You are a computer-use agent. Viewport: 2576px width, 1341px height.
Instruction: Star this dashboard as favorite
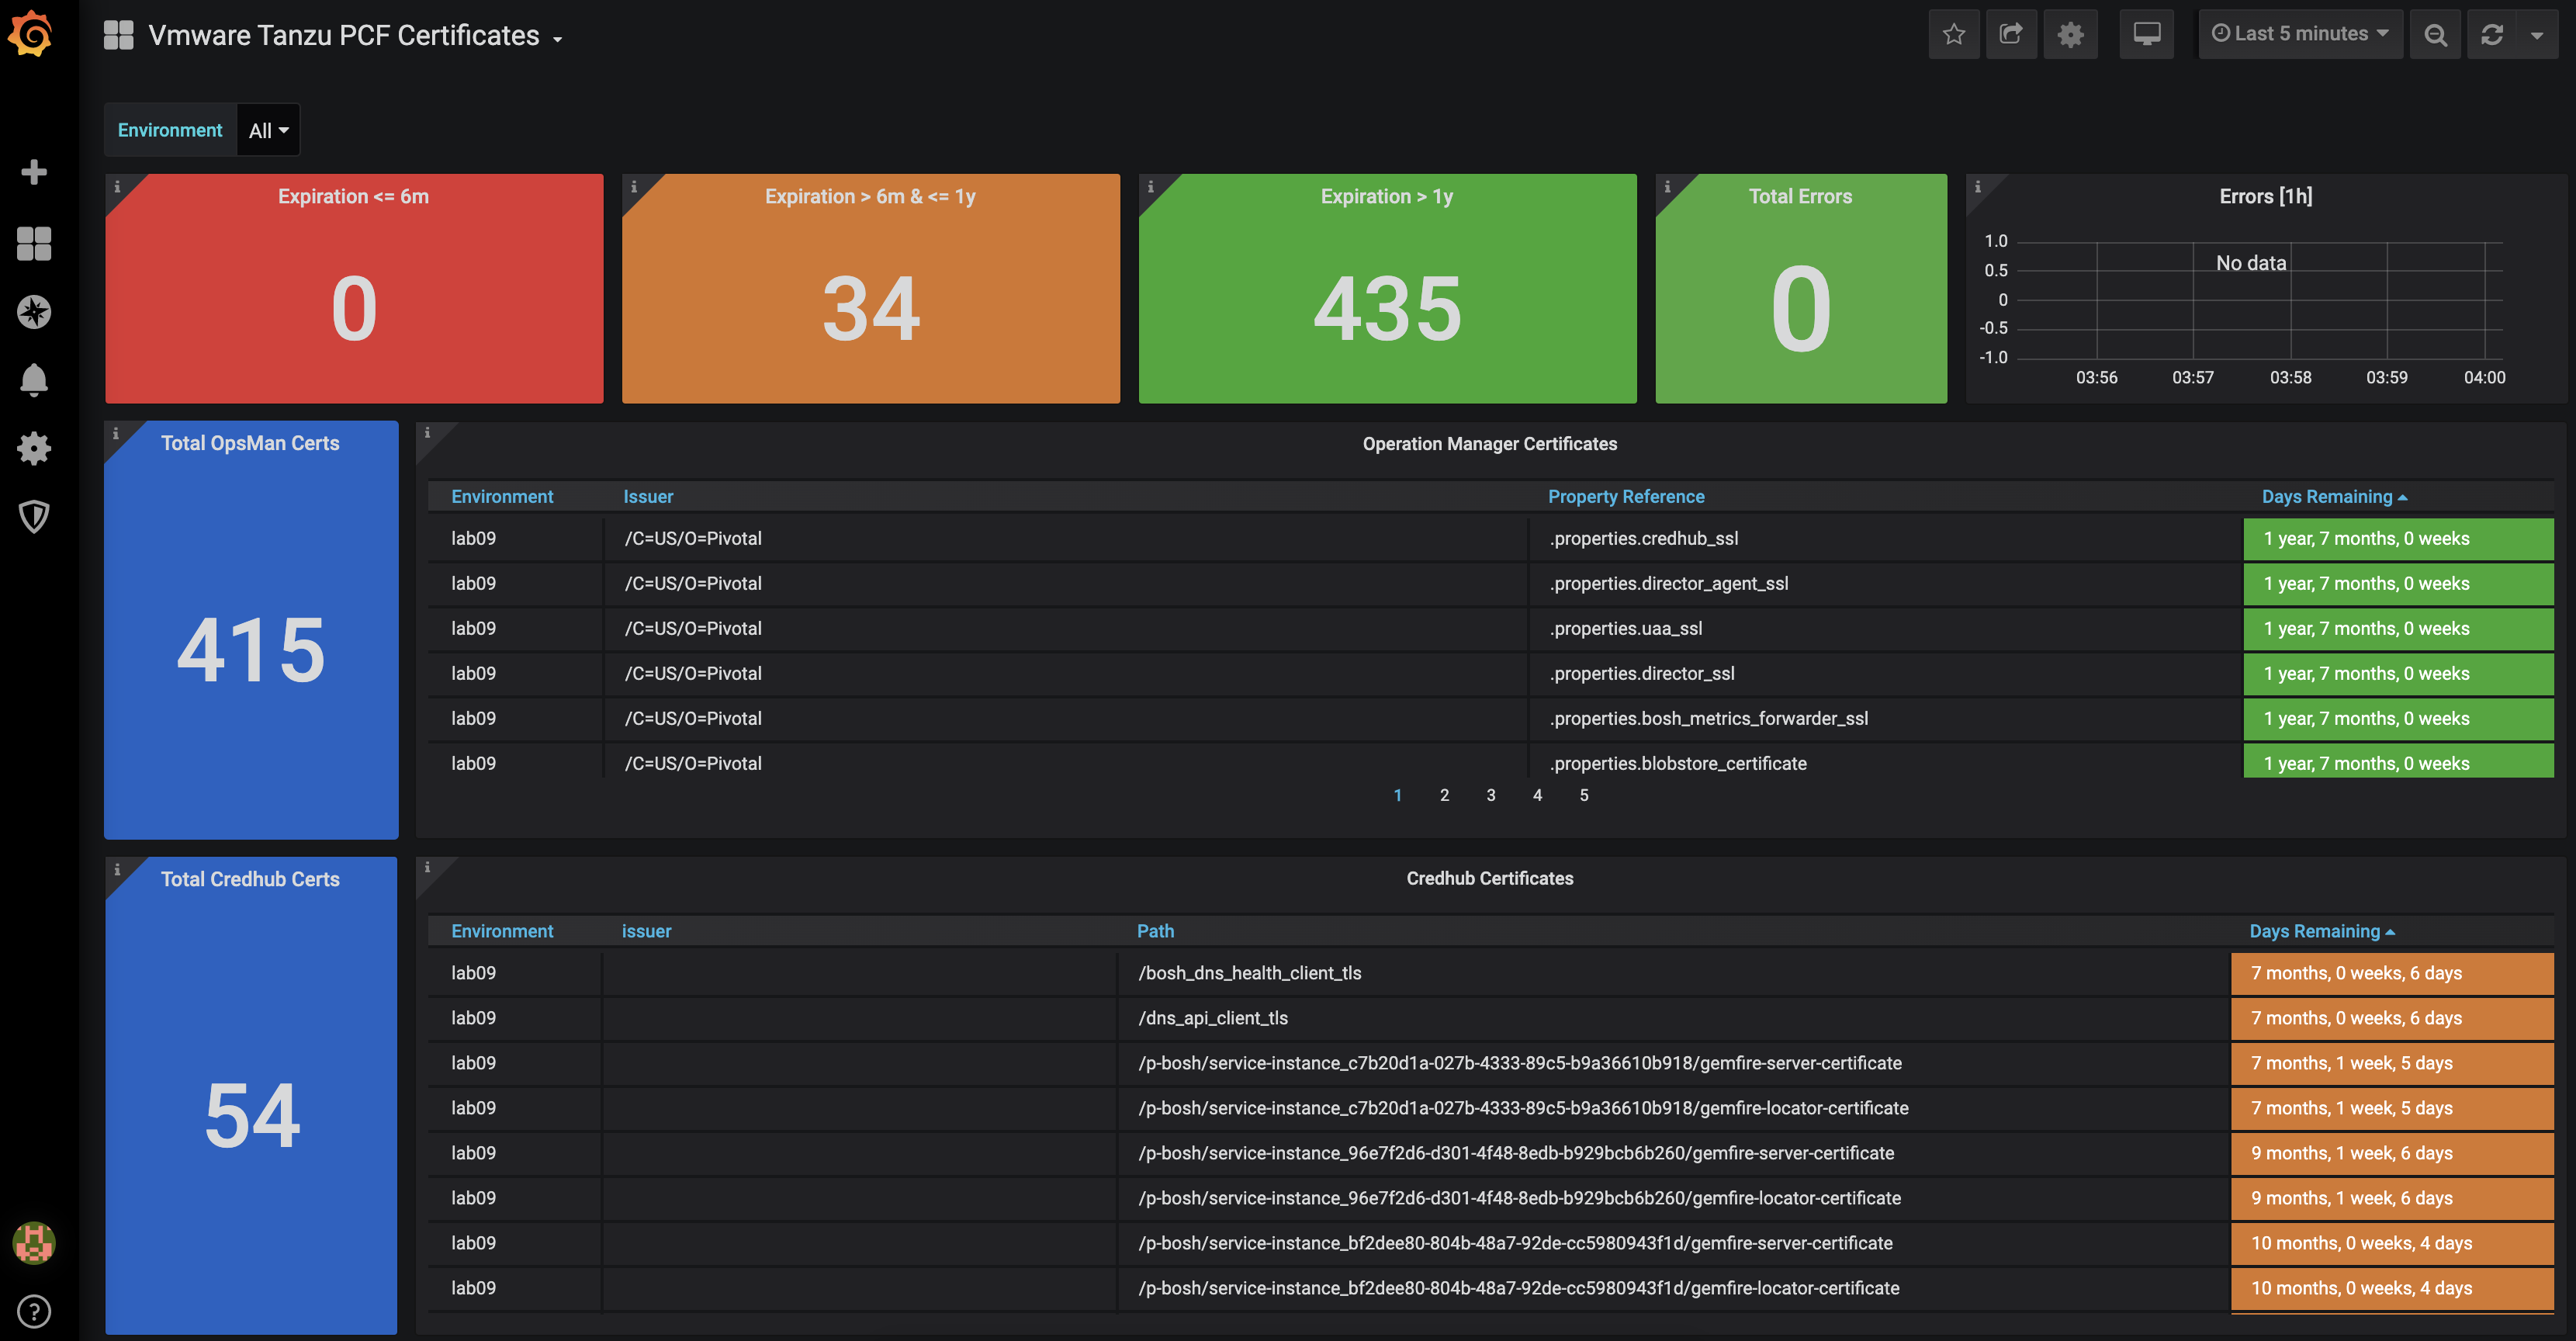pos(1953,34)
